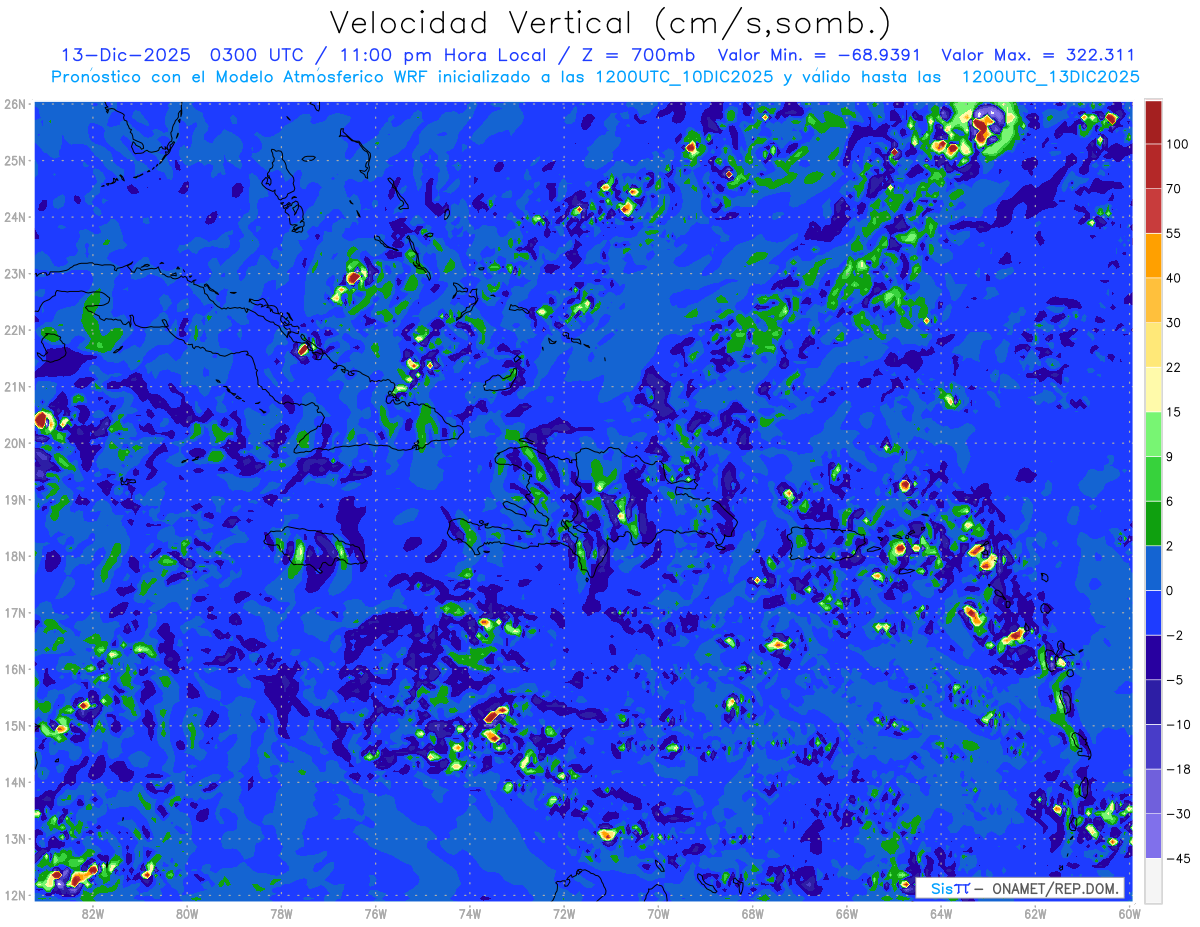Click the '-10' color scale label
Viewport: 1200px width, 927px height.
[1177, 724]
